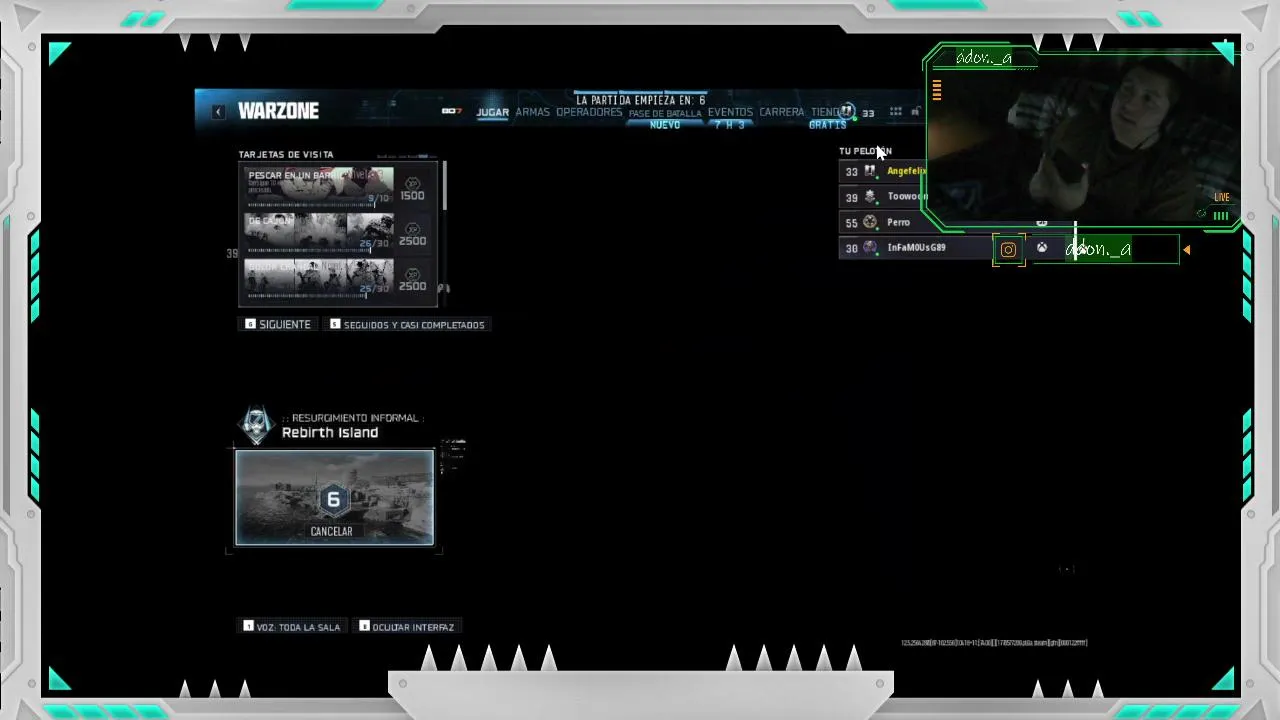The height and width of the screenshot is (720, 1280).
Task: Select SEGUIDOS Y CASI COMPLETADOS
Action: coord(407,324)
